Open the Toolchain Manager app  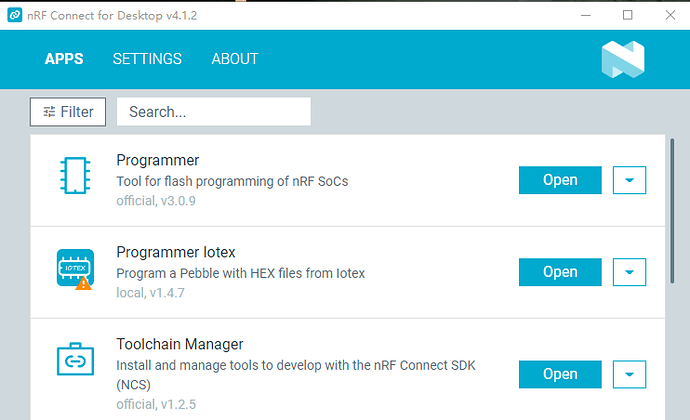[560, 374]
